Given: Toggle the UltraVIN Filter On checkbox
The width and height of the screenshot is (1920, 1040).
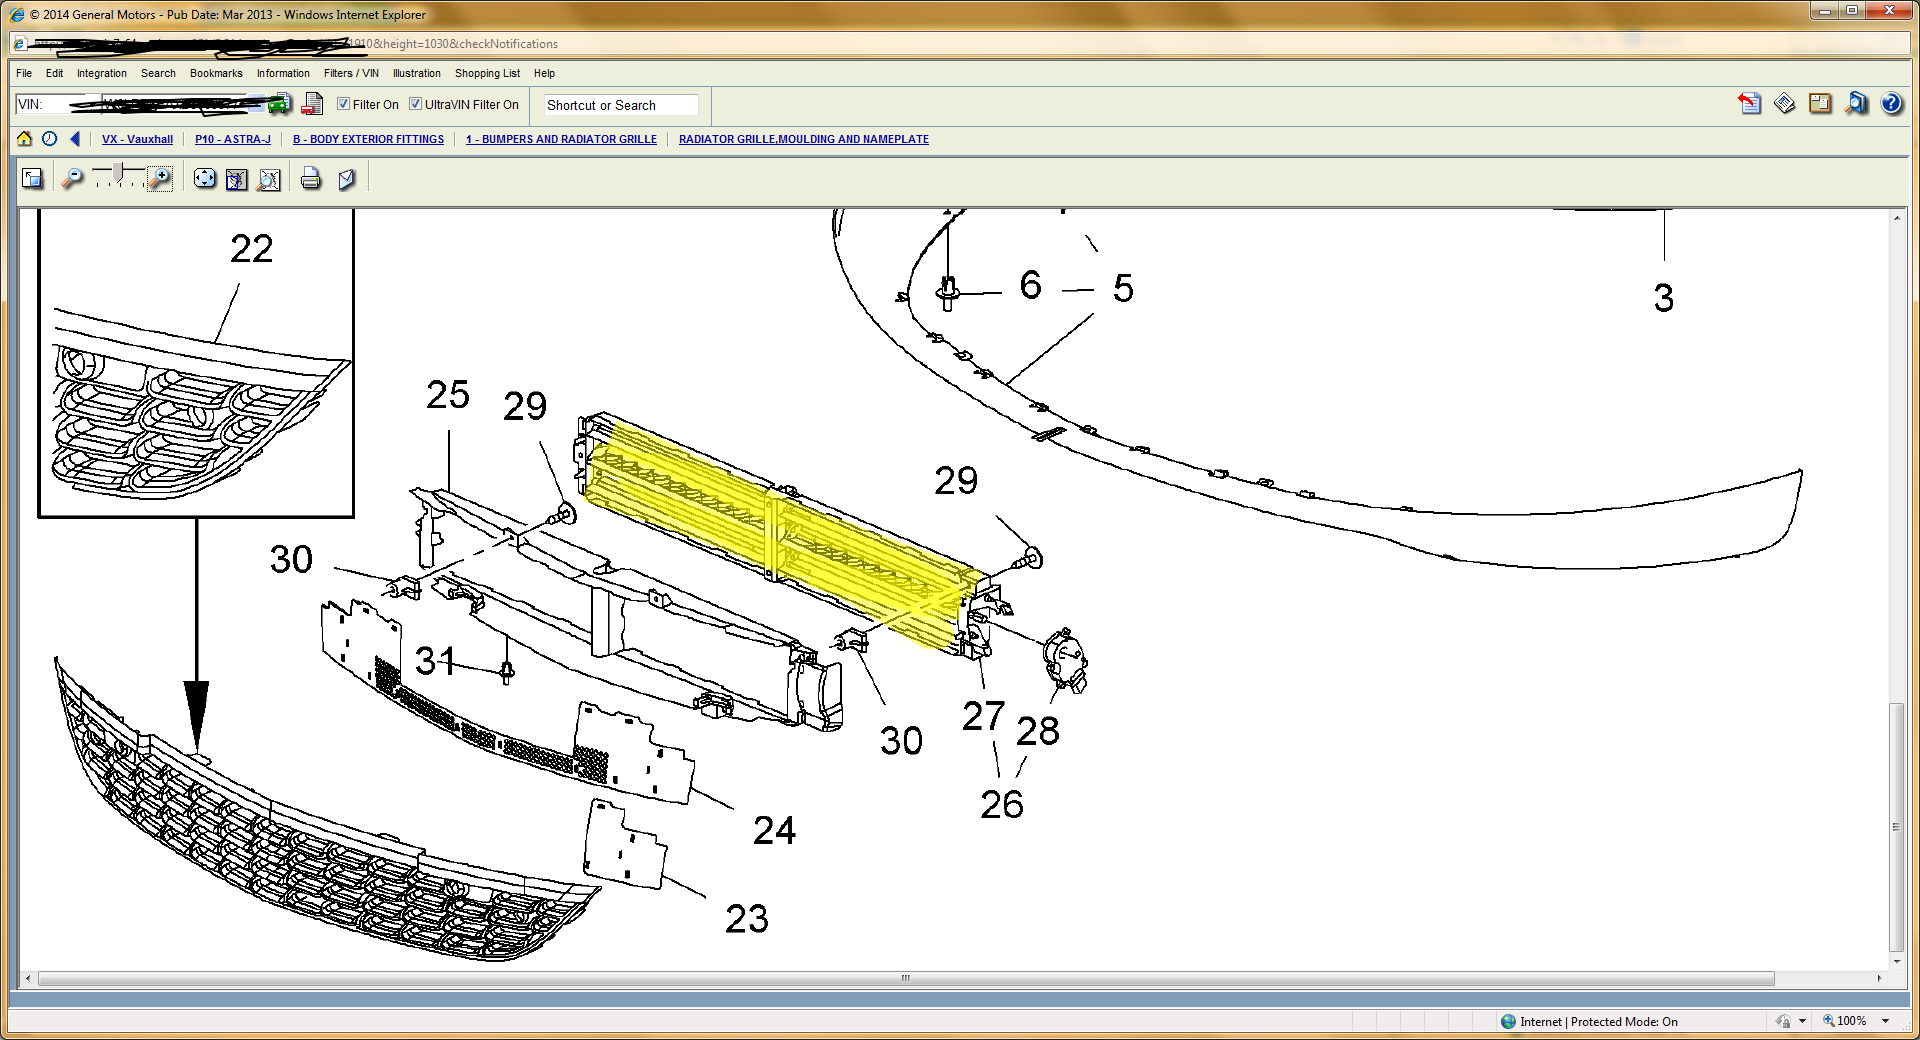Looking at the screenshot, I should 416,104.
